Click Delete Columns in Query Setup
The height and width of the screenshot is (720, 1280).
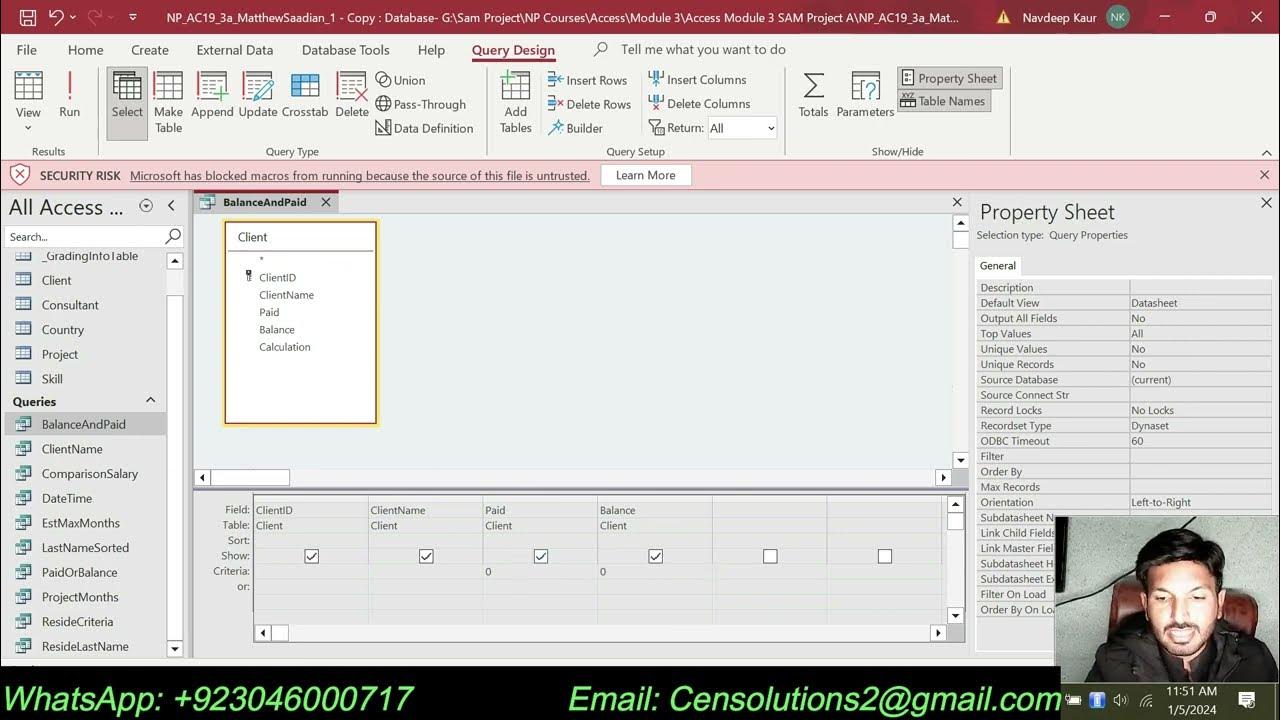pyautogui.click(x=700, y=104)
